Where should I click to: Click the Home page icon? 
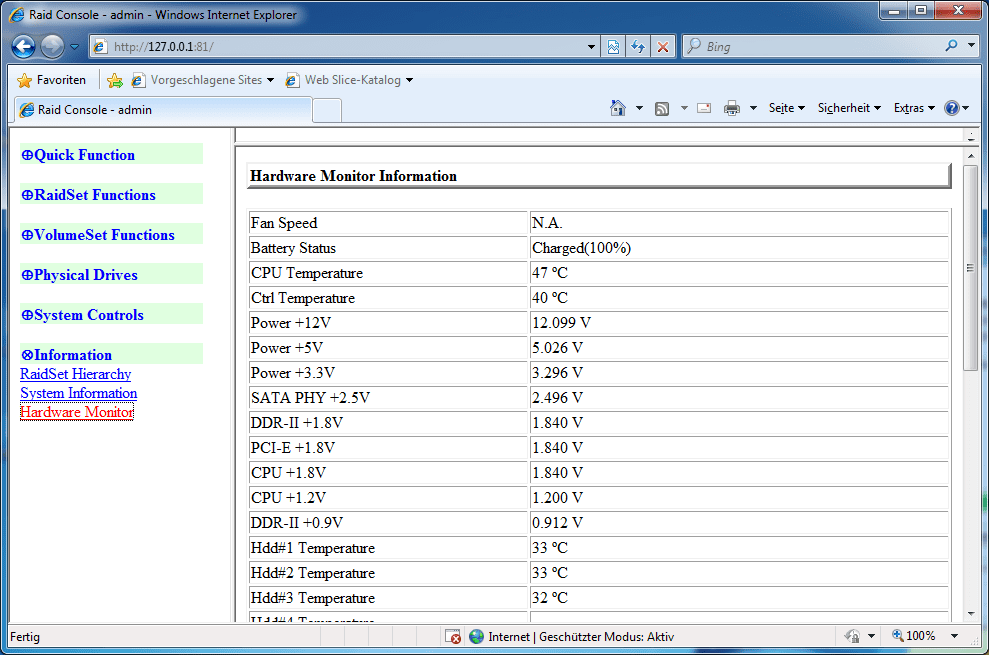coord(617,109)
